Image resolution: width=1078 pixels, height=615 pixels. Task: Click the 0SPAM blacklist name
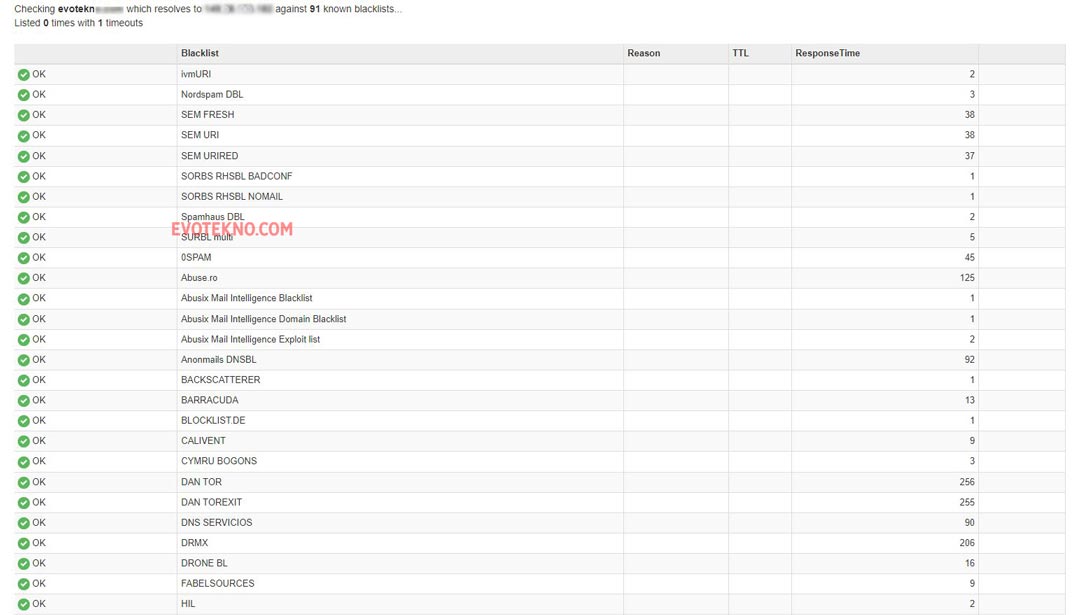click(196, 257)
